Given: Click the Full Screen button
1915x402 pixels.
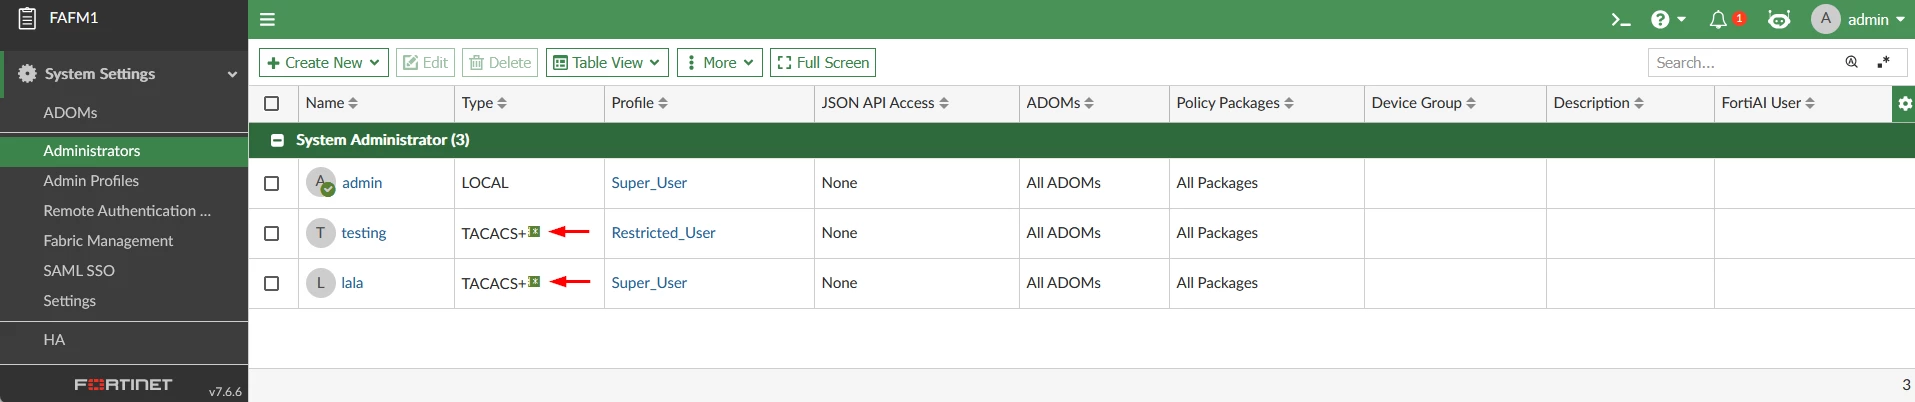Looking at the screenshot, I should [x=823, y=62].
